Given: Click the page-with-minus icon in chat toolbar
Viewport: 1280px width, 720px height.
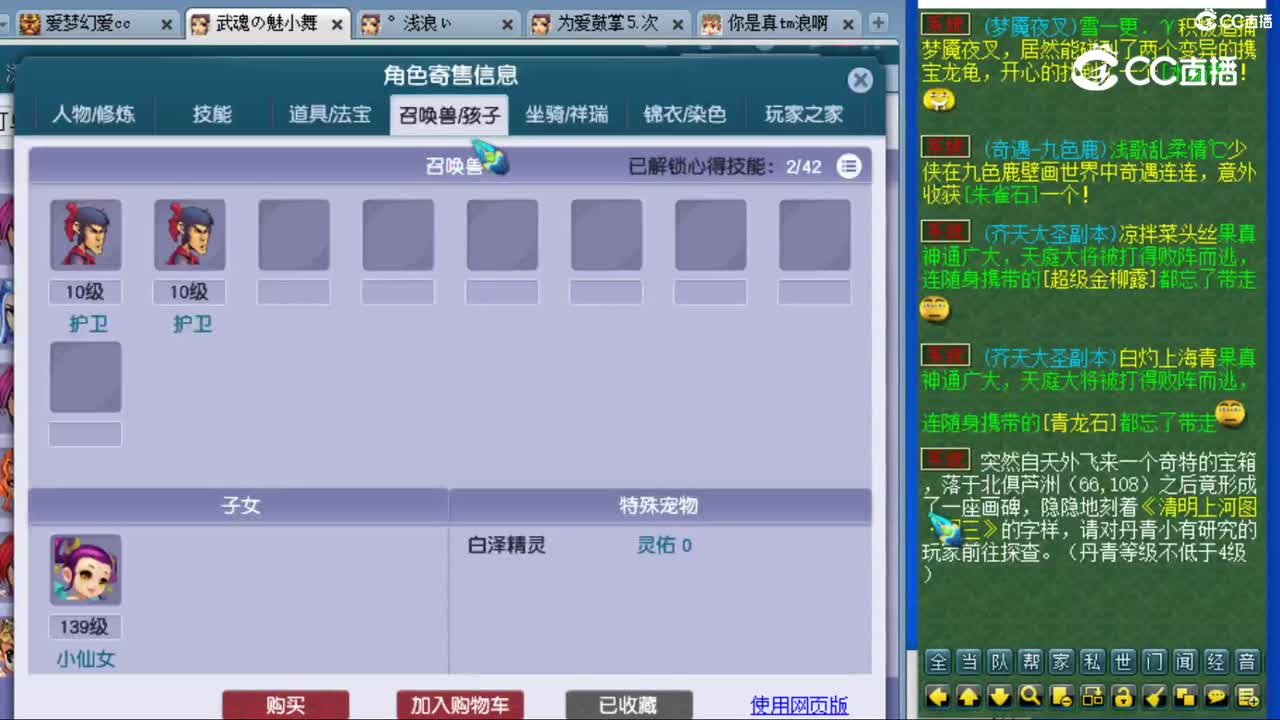Looking at the screenshot, I should pyautogui.click(x=1061, y=696).
